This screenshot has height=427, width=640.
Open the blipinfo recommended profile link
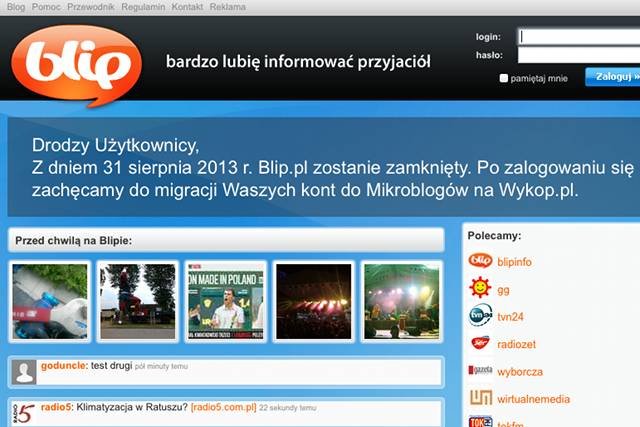point(514,262)
